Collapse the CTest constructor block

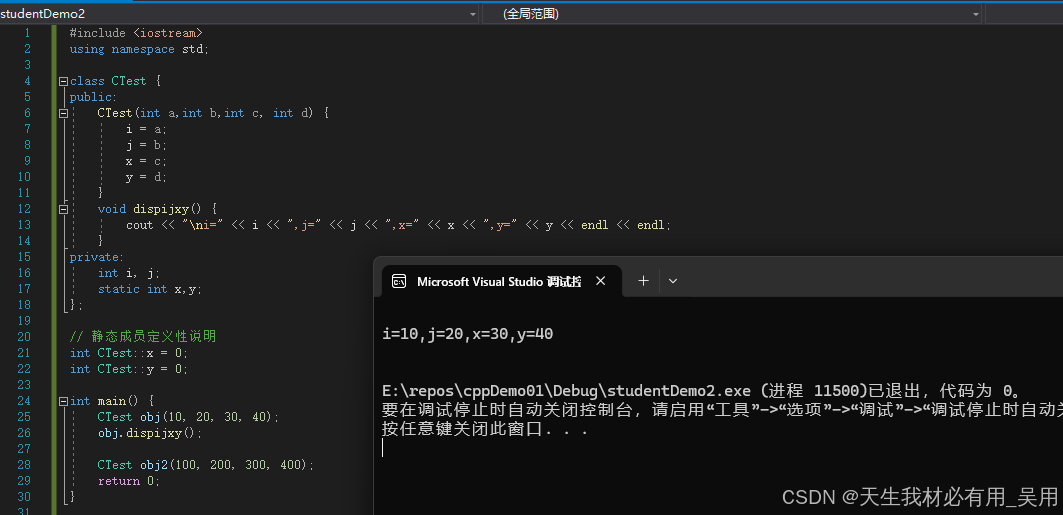coord(63,113)
